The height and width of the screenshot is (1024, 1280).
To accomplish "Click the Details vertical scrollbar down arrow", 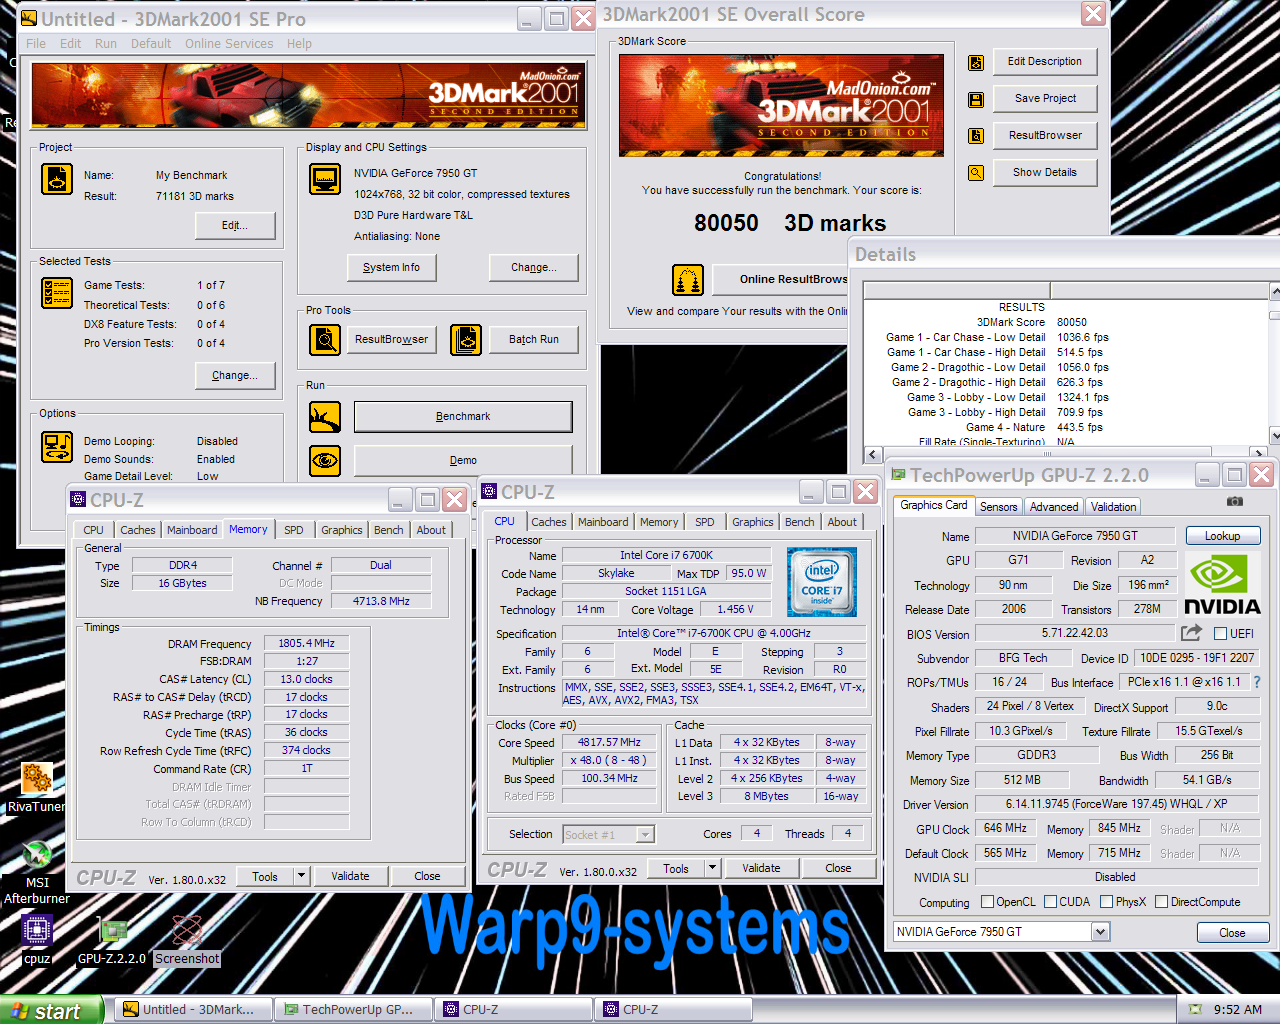I will click(x=1274, y=436).
